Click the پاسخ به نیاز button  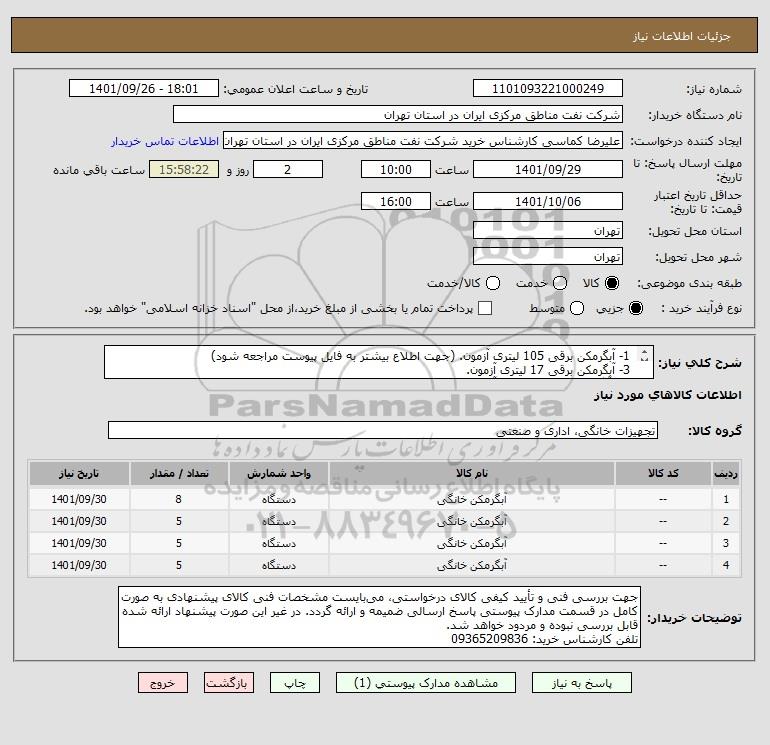(x=581, y=683)
